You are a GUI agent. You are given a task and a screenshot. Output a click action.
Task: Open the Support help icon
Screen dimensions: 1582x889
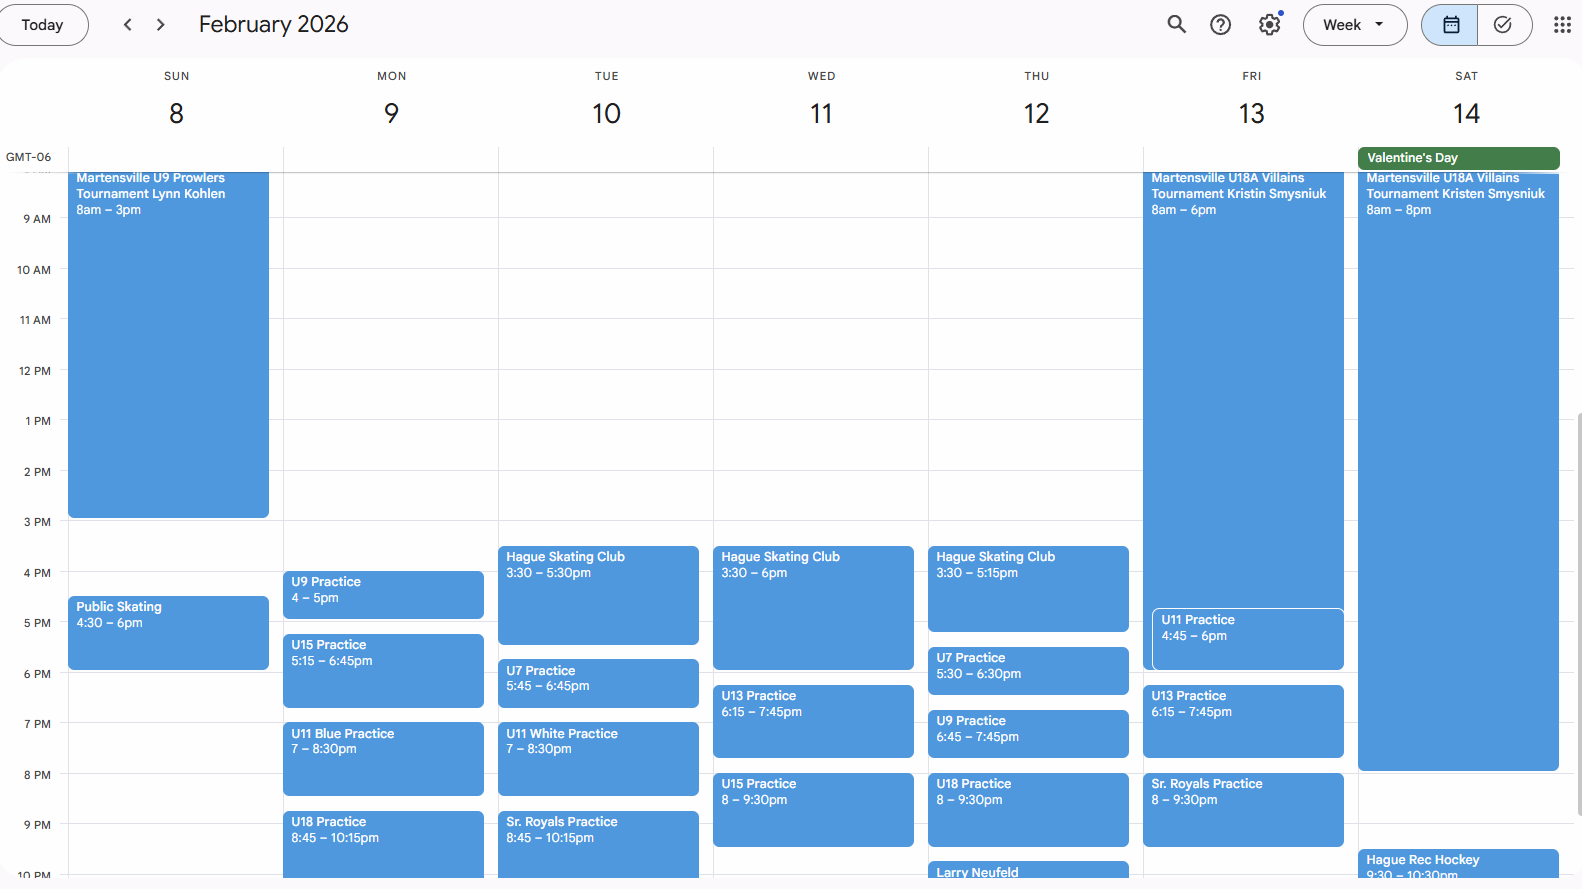pyautogui.click(x=1220, y=25)
